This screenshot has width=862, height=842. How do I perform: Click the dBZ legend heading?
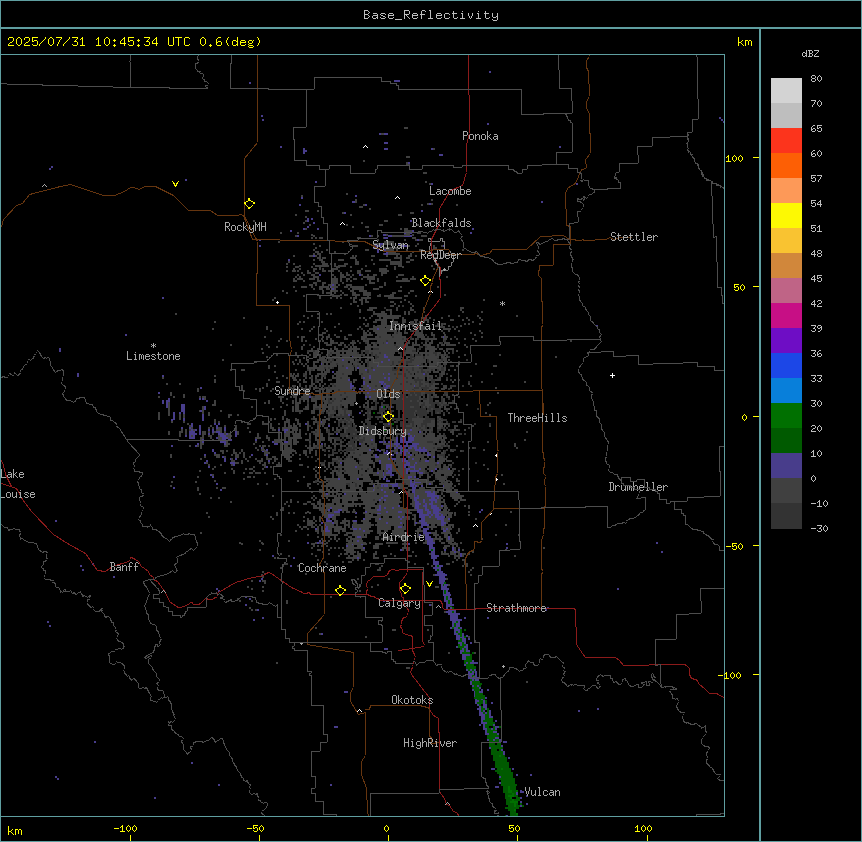(x=810, y=53)
